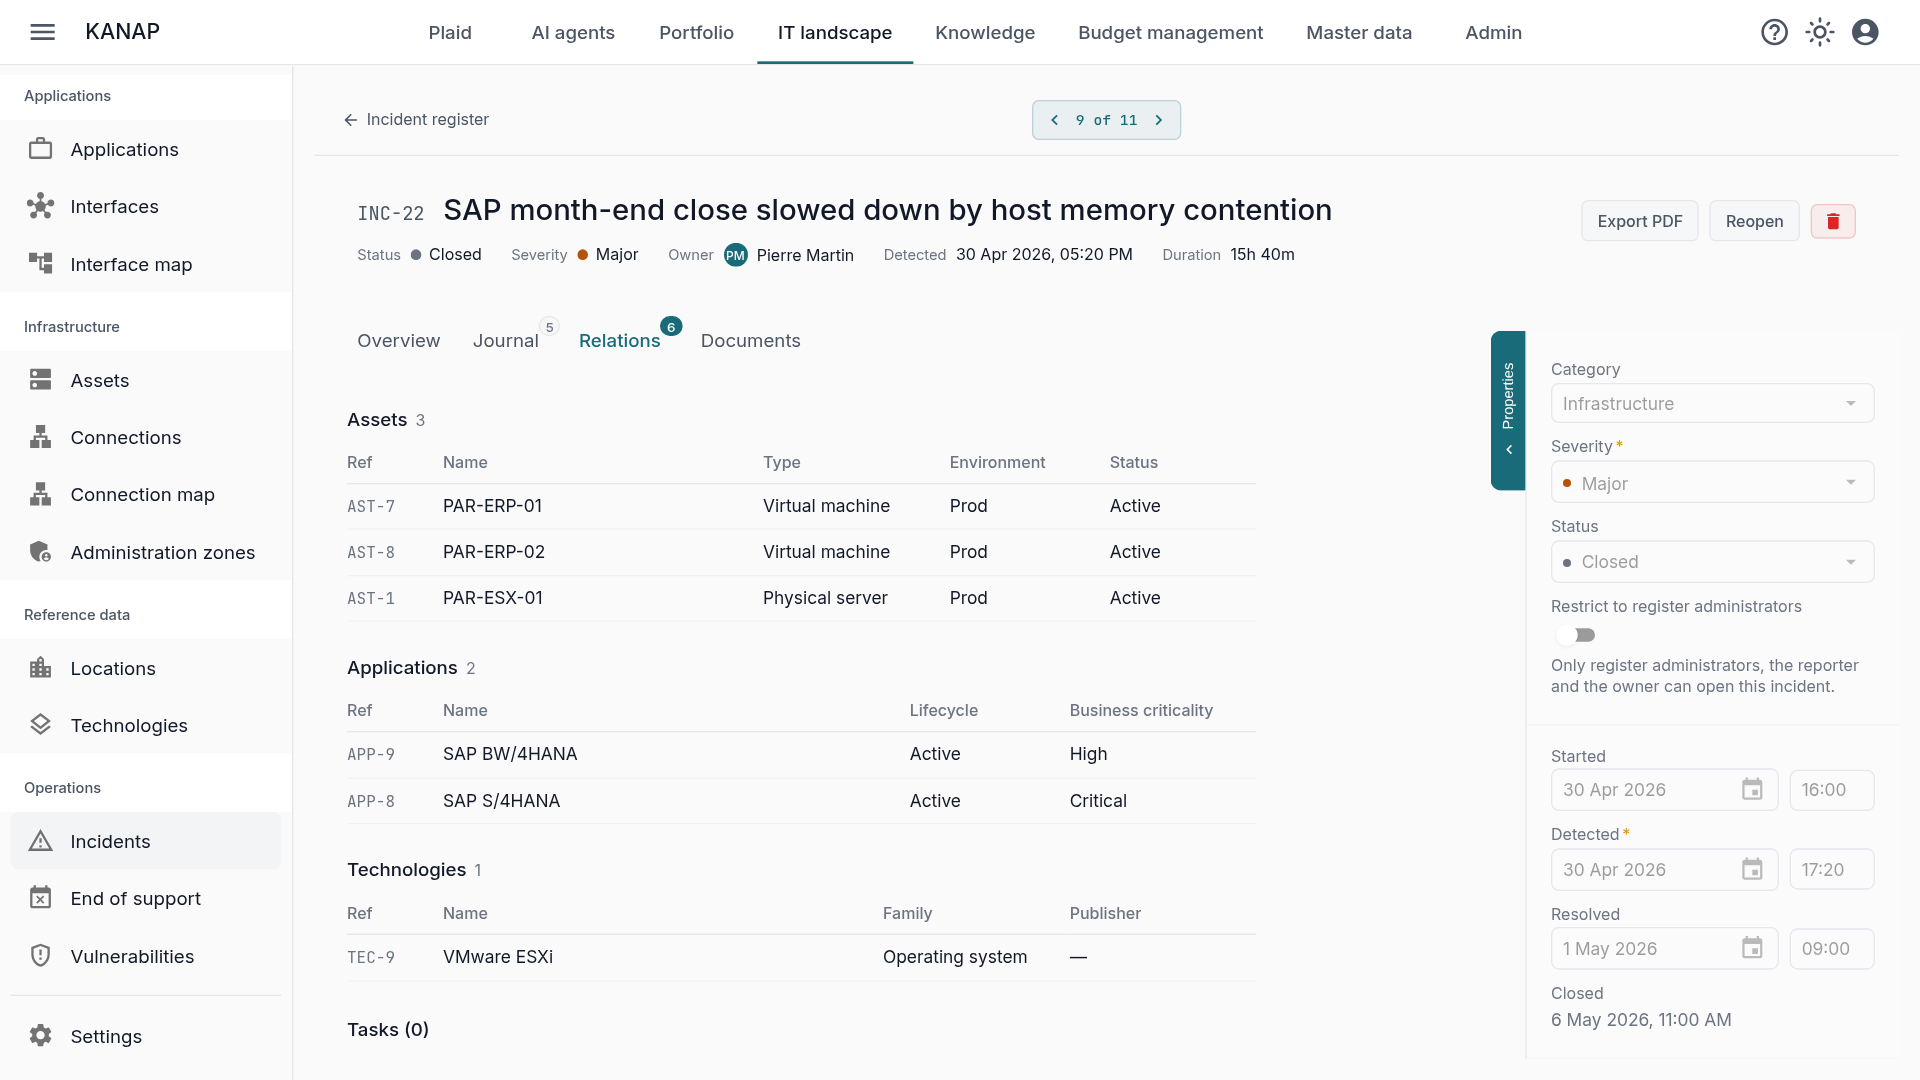Open the VMware ESXi technology row
The height and width of the screenshot is (1080, 1920).
pyautogui.click(x=801, y=957)
